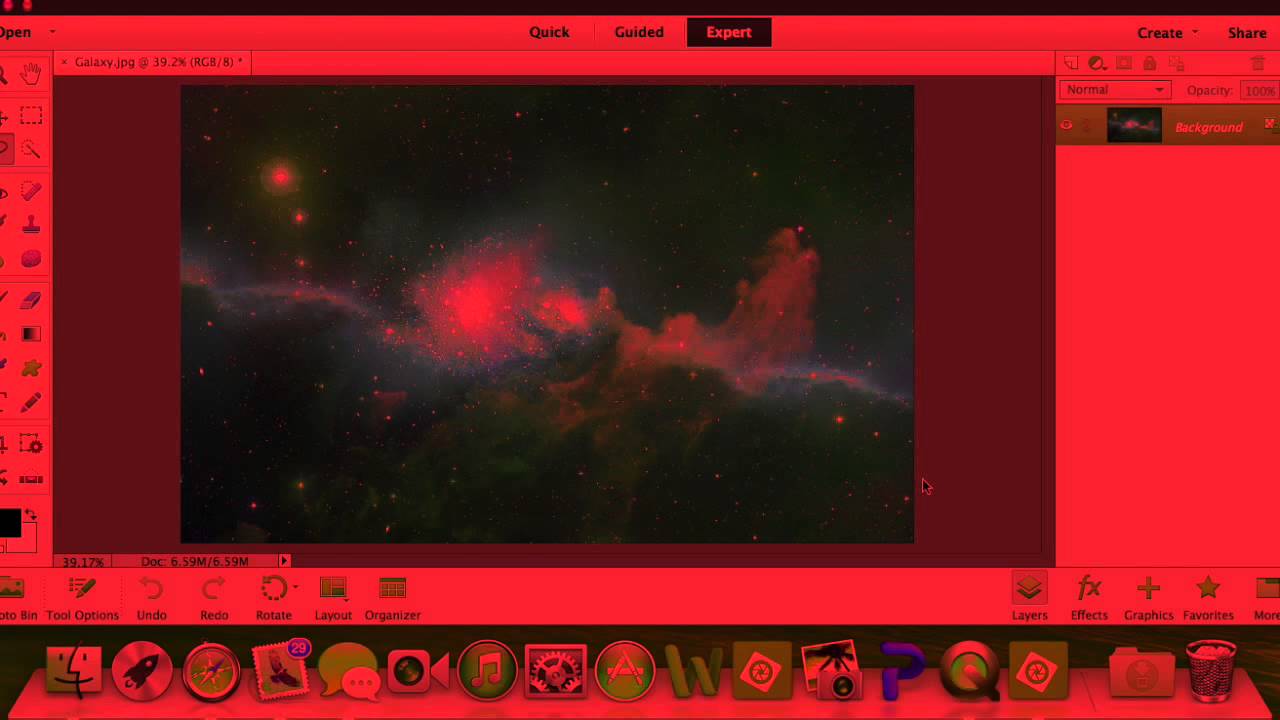Click the foreground black color swatch
The width and height of the screenshot is (1280, 720).
click(x=8, y=523)
